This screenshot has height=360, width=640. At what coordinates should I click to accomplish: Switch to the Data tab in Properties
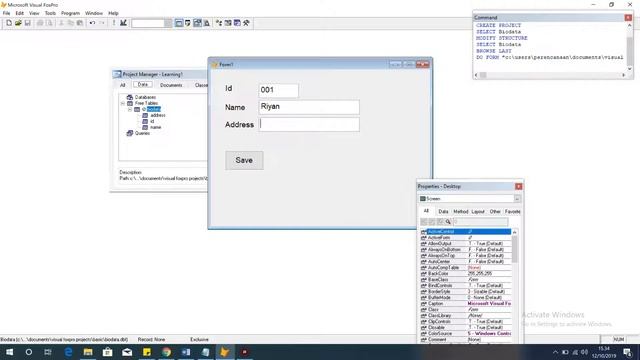point(443,211)
